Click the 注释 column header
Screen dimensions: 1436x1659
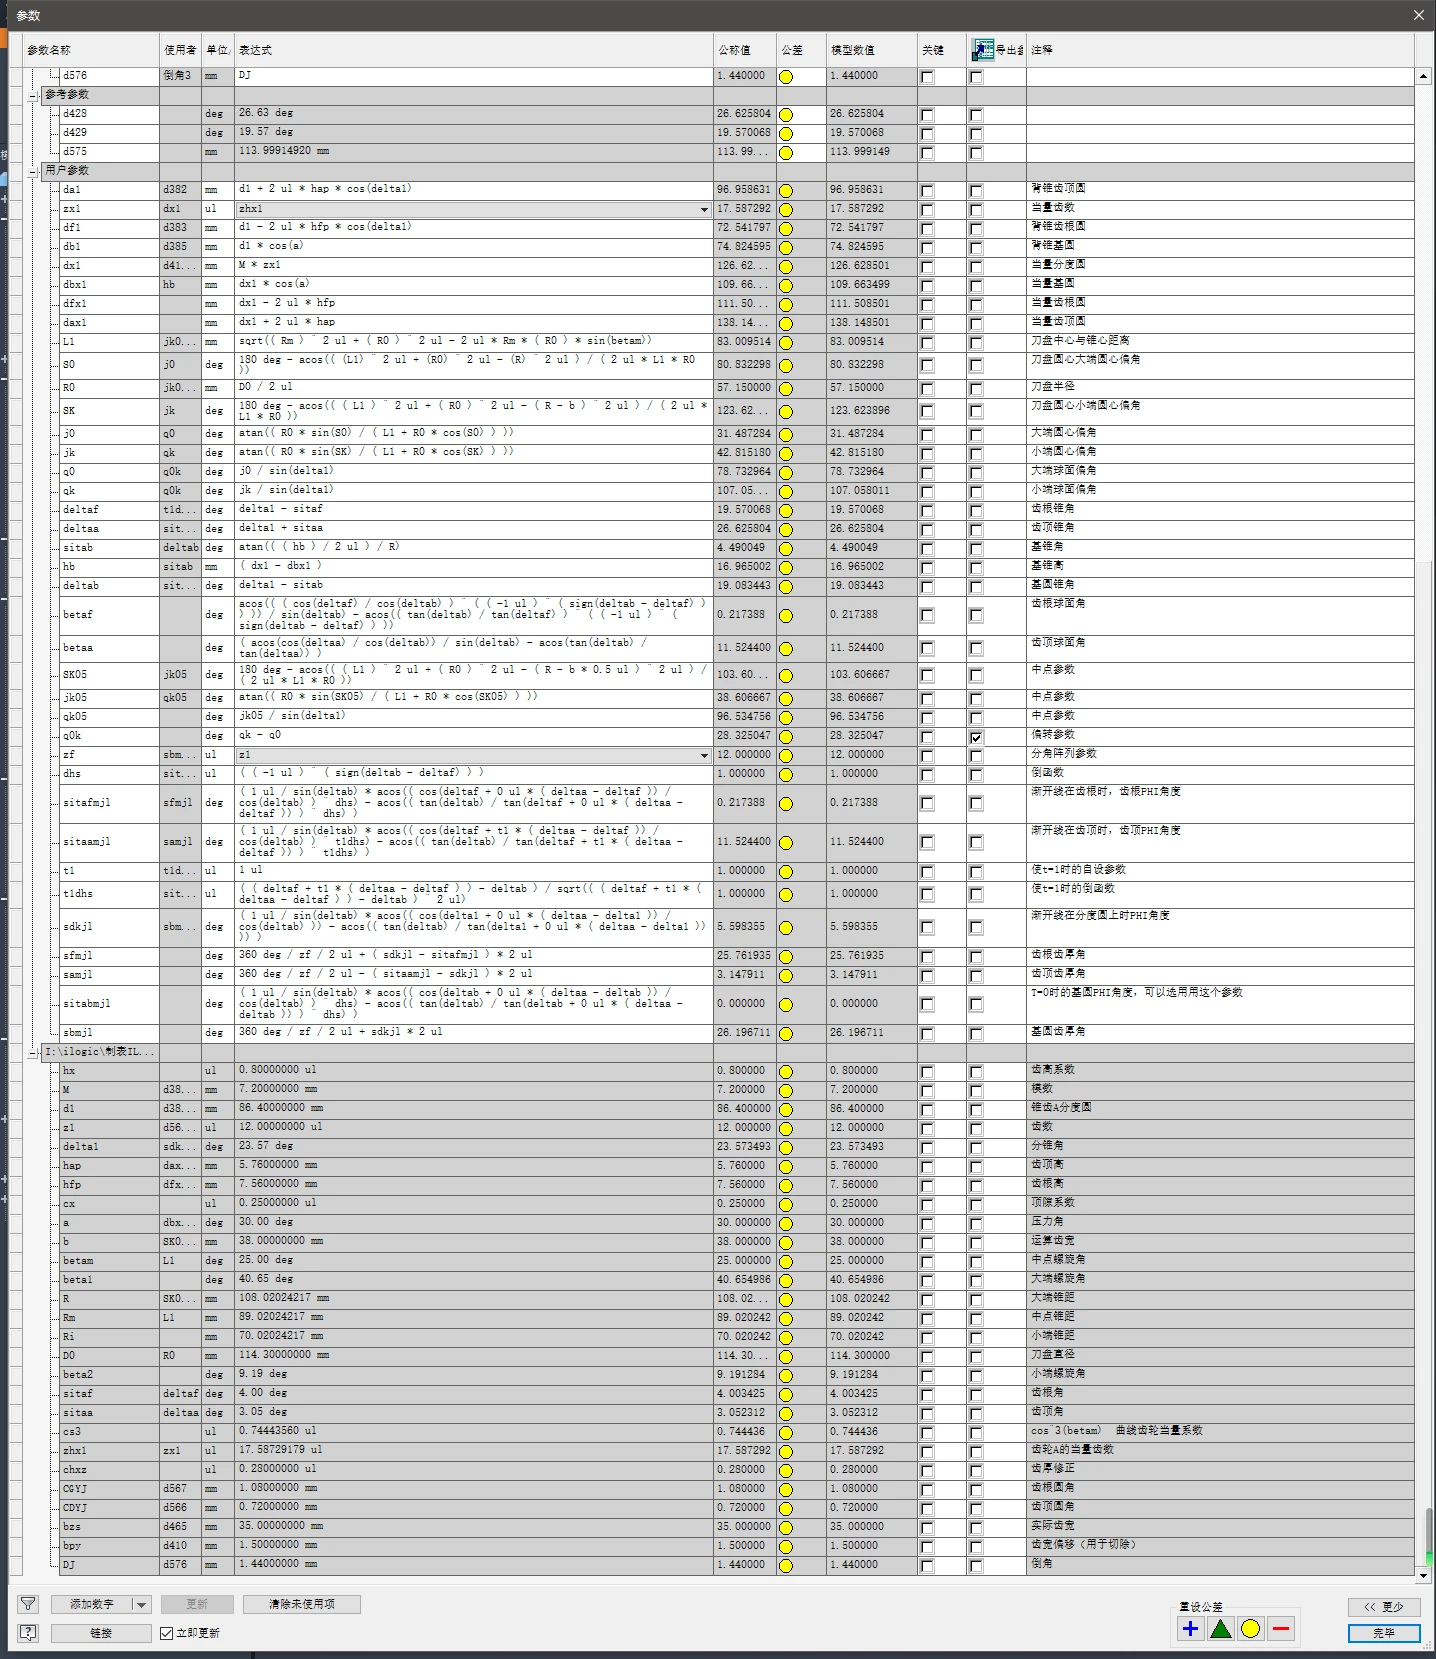pos(1221,49)
